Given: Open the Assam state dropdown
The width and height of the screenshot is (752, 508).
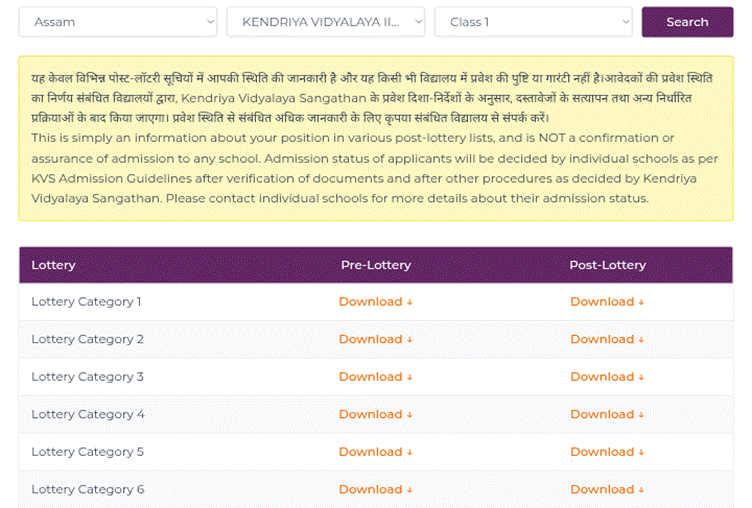Looking at the screenshot, I should 118,22.
